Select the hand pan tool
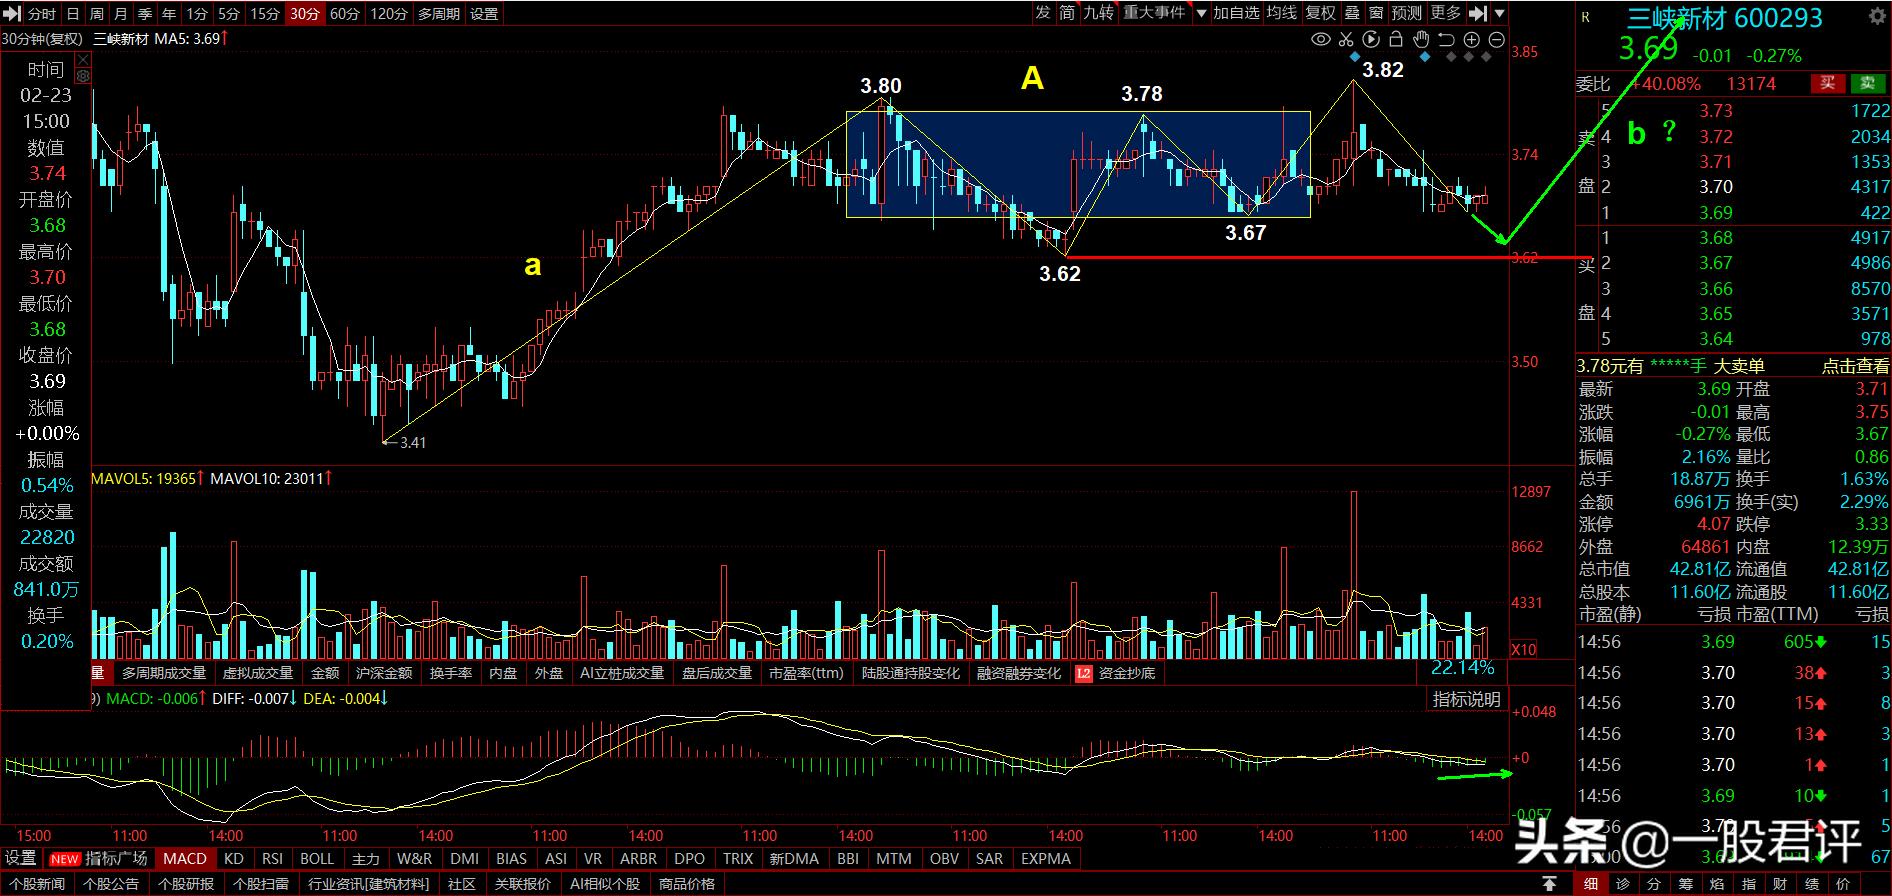This screenshot has width=1892, height=896. coord(1421,40)
